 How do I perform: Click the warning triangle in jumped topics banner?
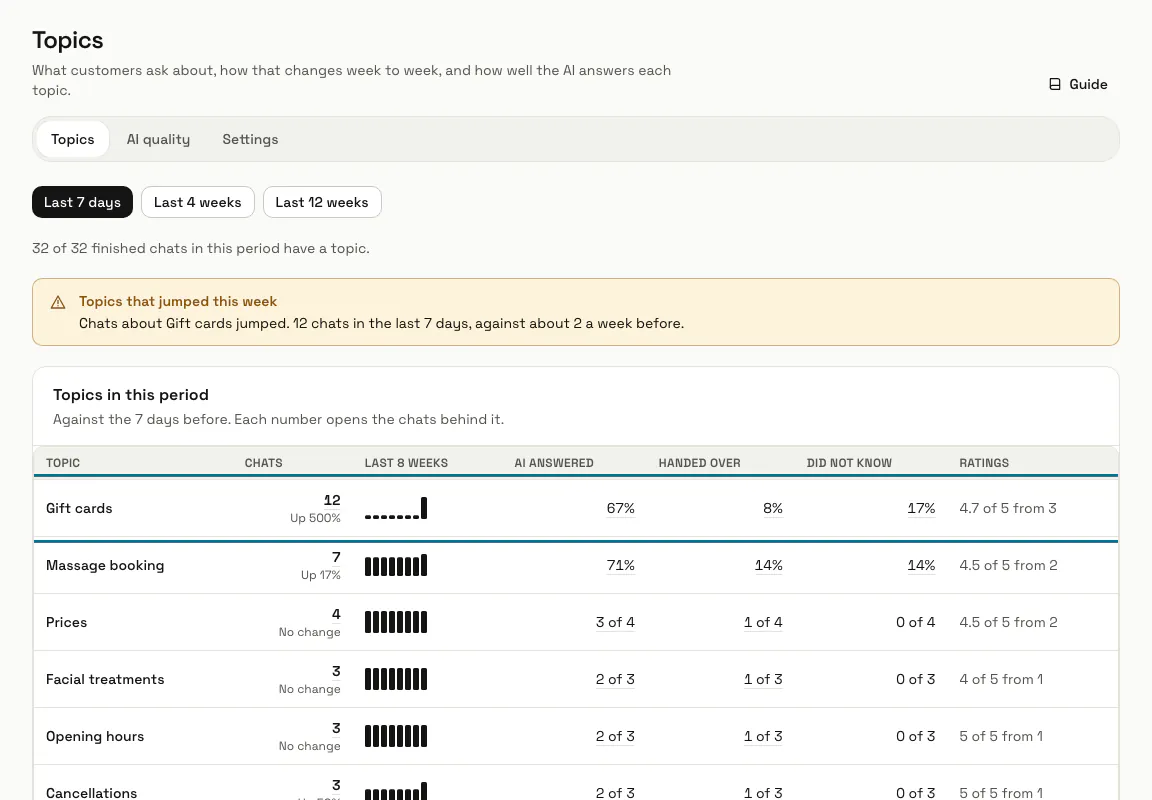pyautogui.click(x=58, y=303)
